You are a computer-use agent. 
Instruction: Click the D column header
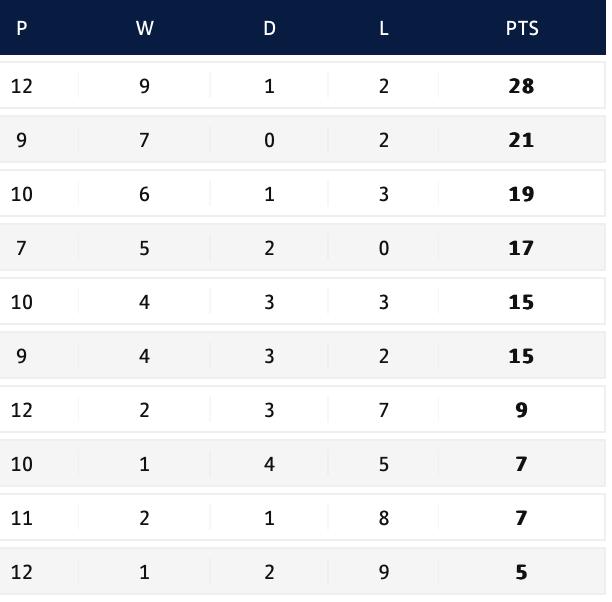point(269,28)
